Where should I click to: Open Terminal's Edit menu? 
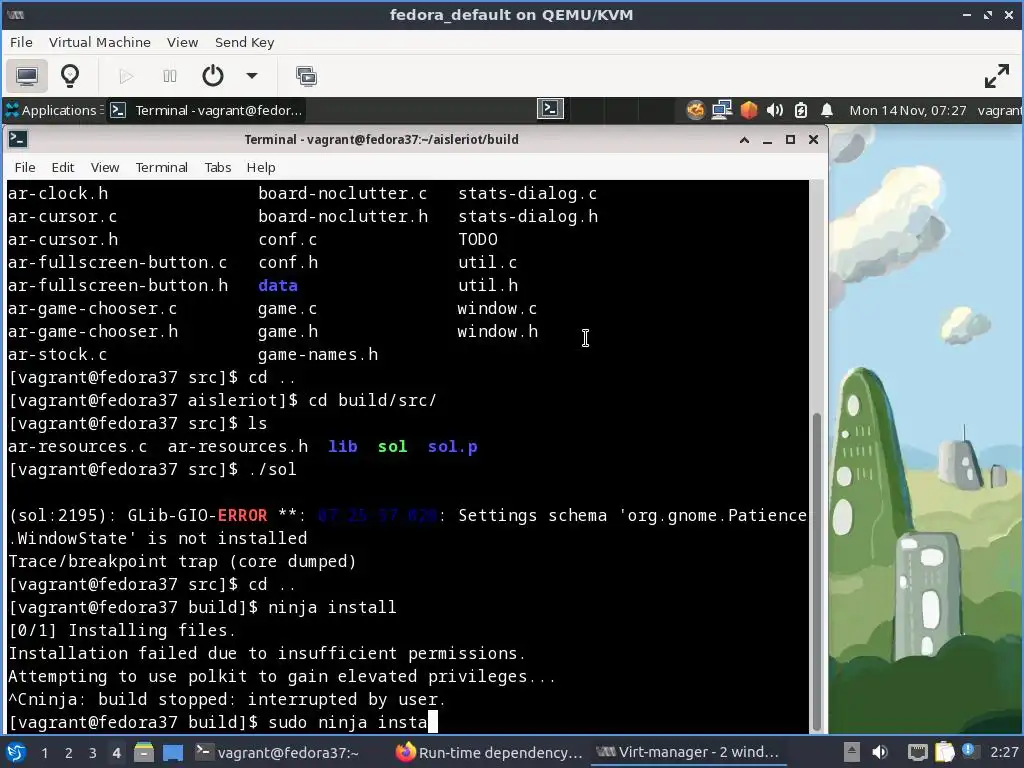(x=63, y=168)
